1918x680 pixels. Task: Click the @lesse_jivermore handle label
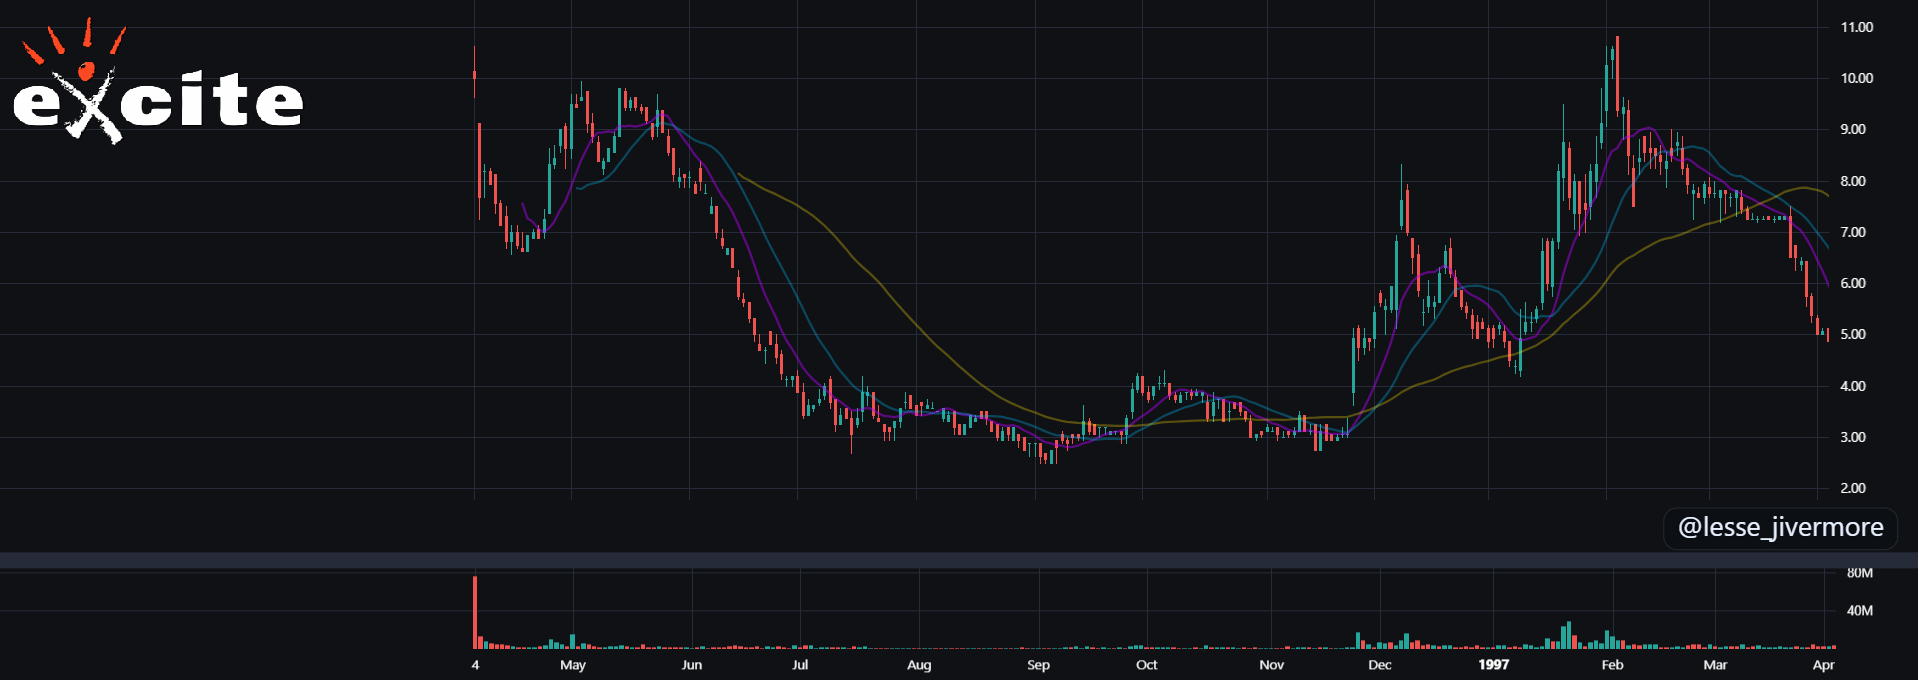1781,527
